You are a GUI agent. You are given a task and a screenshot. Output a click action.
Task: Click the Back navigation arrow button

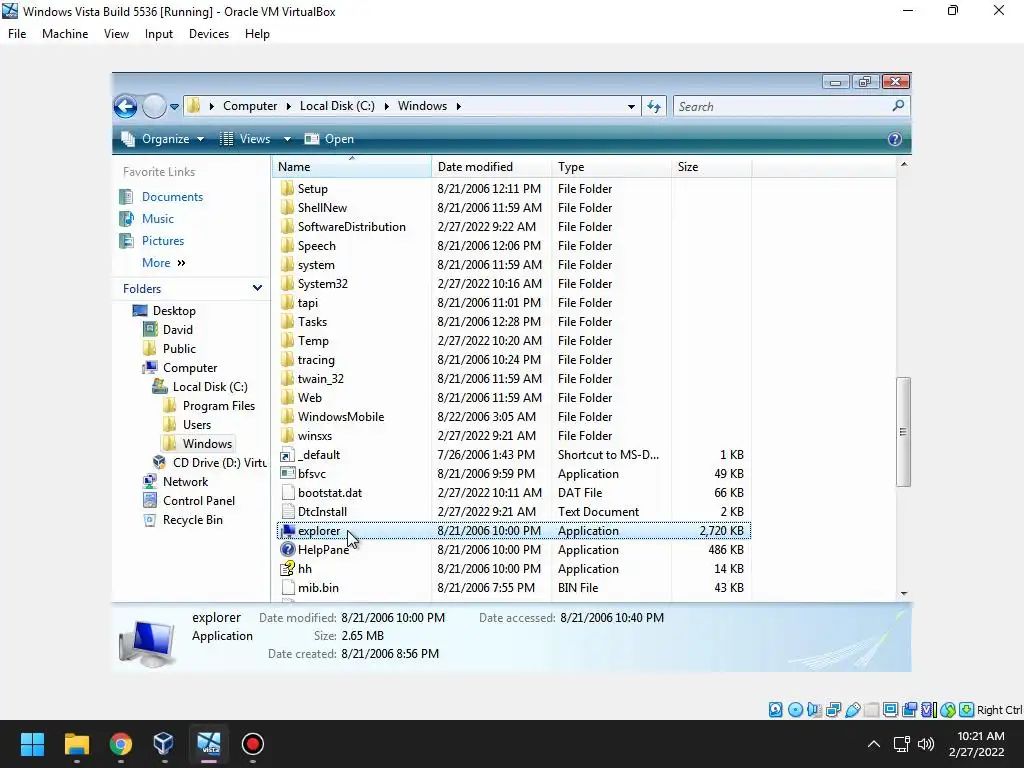tap(125, 106)
